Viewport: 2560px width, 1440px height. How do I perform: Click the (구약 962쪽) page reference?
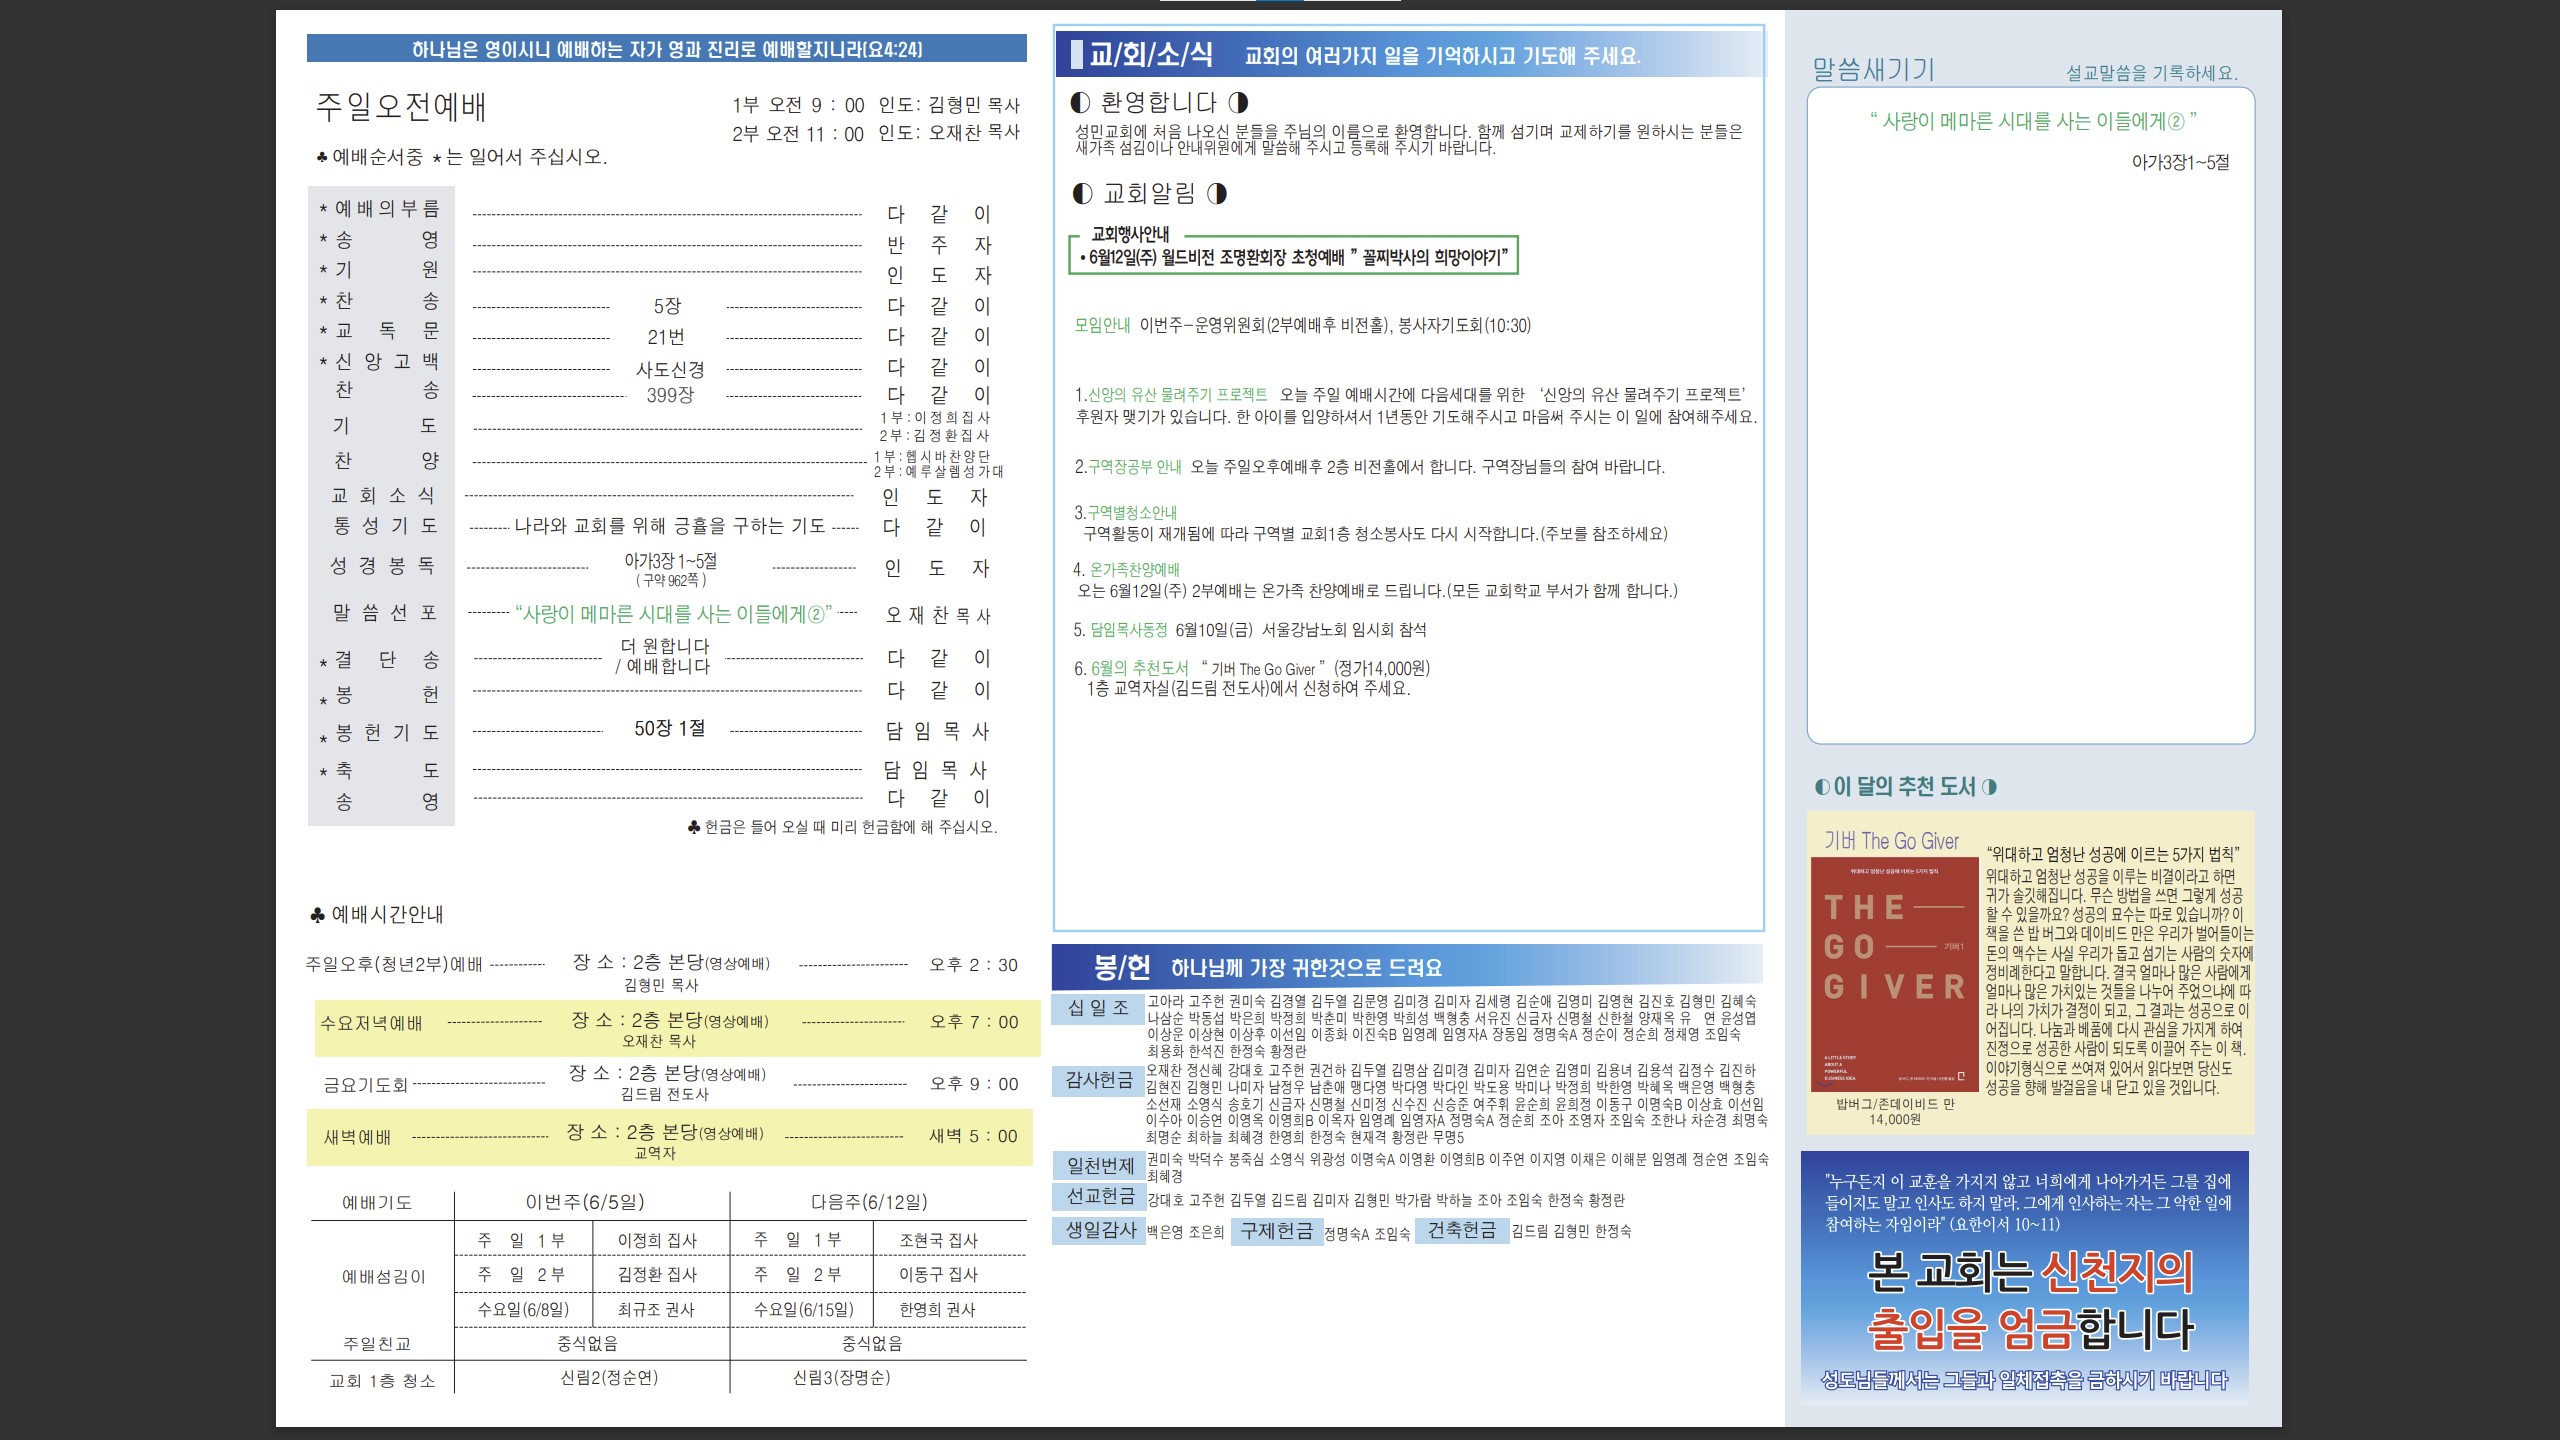click(671, 580)
